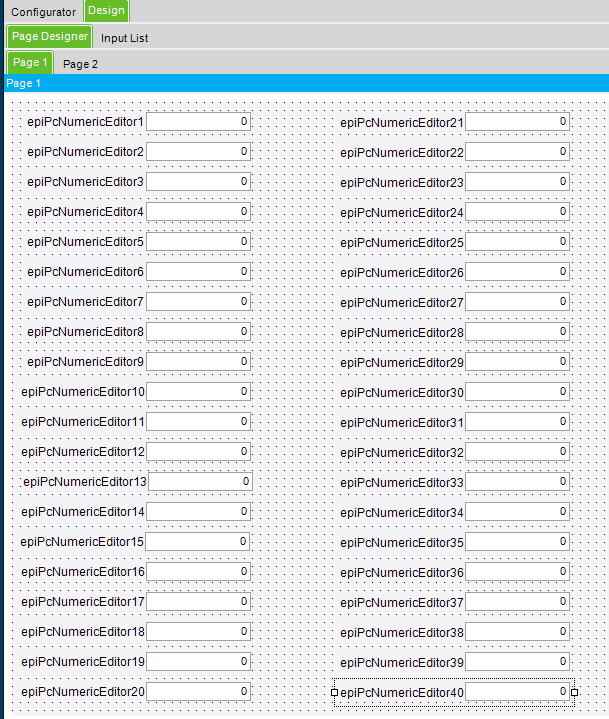609x719 pixels.
Task: Focus the epiPcNumericEditor12 value box
Action: 199,452
